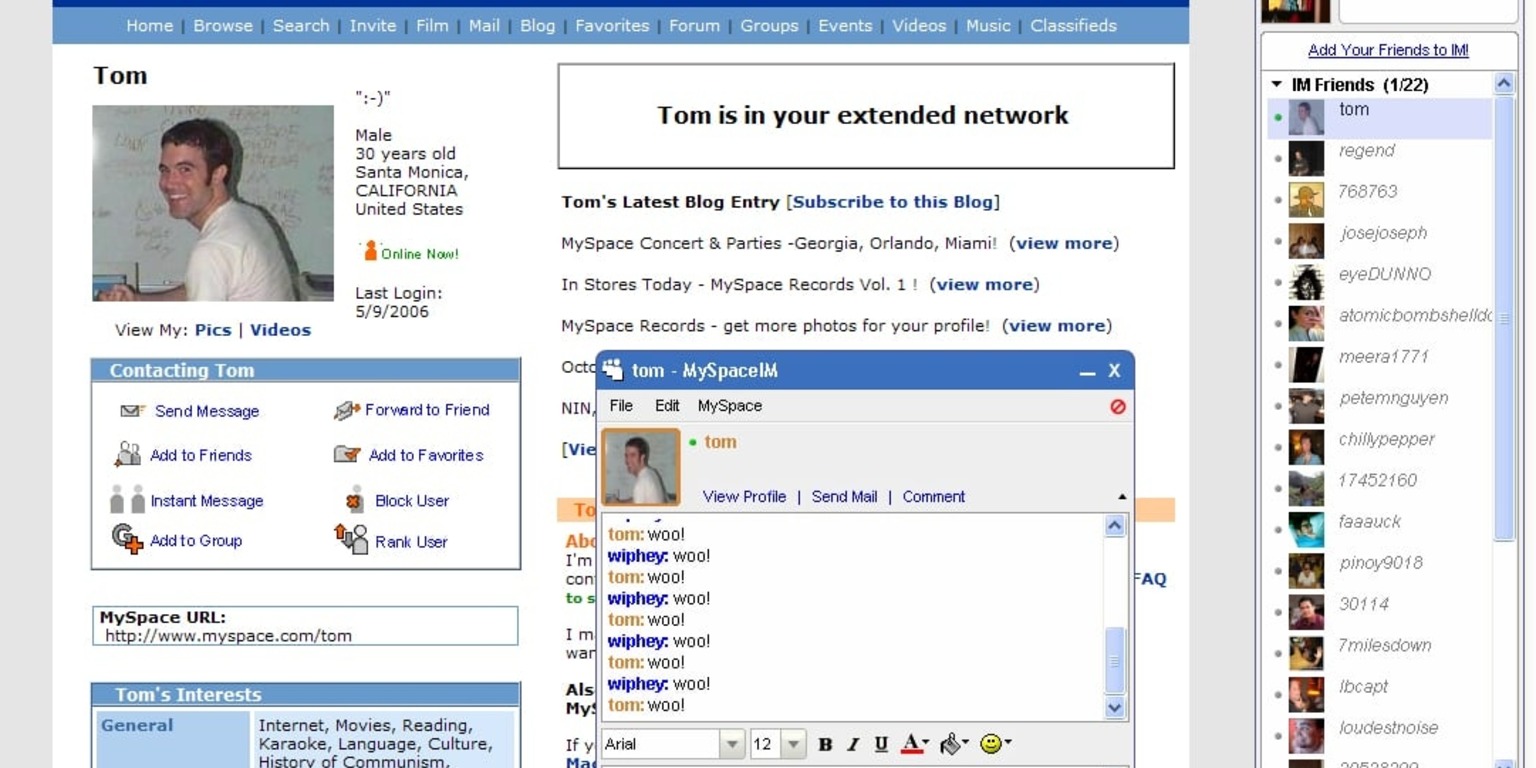Open Forum in the navigation bar
The height and width of the screenshot is (768, 1536).
coord(694,26)
